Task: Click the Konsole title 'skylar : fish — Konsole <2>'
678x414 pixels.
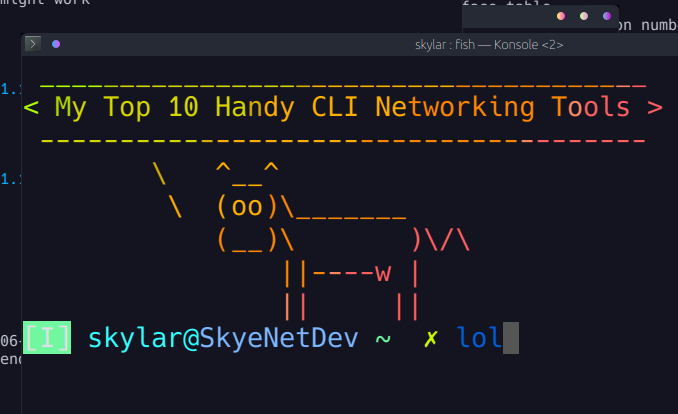Action: click(x=489, y=45)
